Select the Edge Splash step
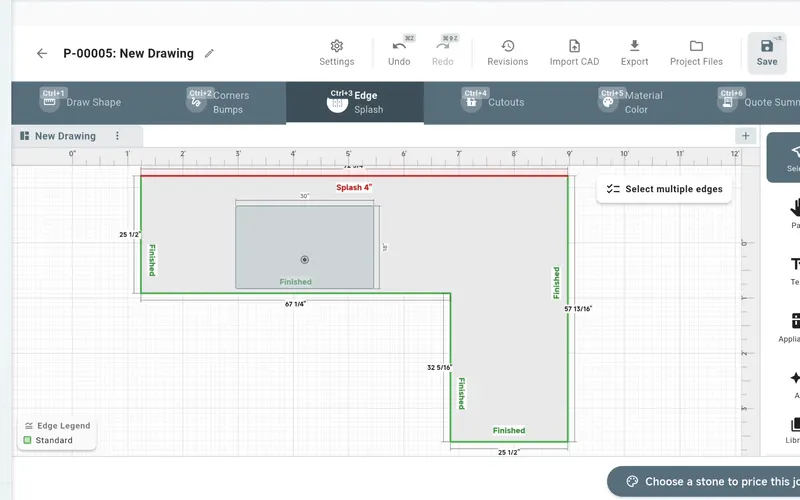Image resolution: width=800 pixels, height=500 pixels. (x=355, y=102)
